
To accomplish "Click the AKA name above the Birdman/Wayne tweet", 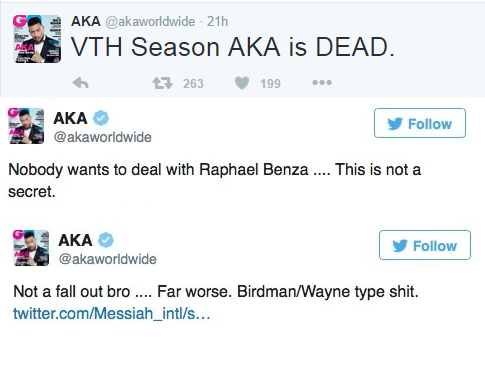I will tap(75, 240).
